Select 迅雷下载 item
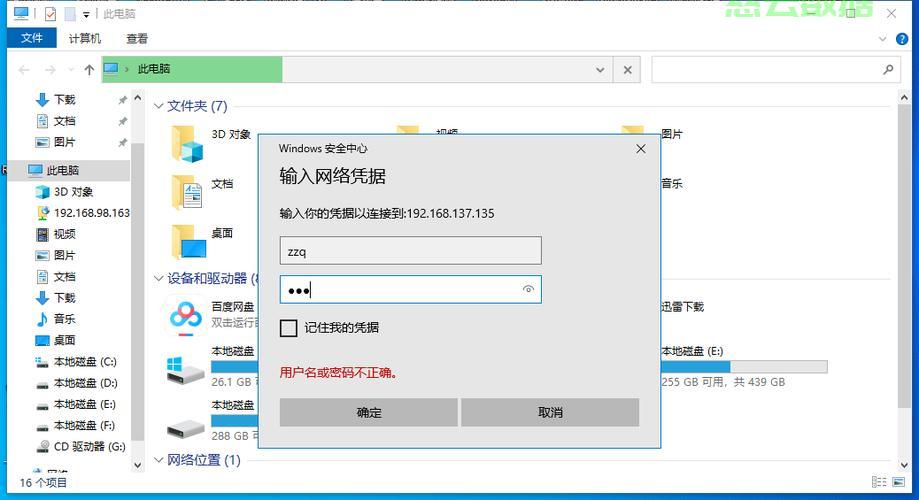This screenshot has width=919, height=500. (x=682, y=307)
